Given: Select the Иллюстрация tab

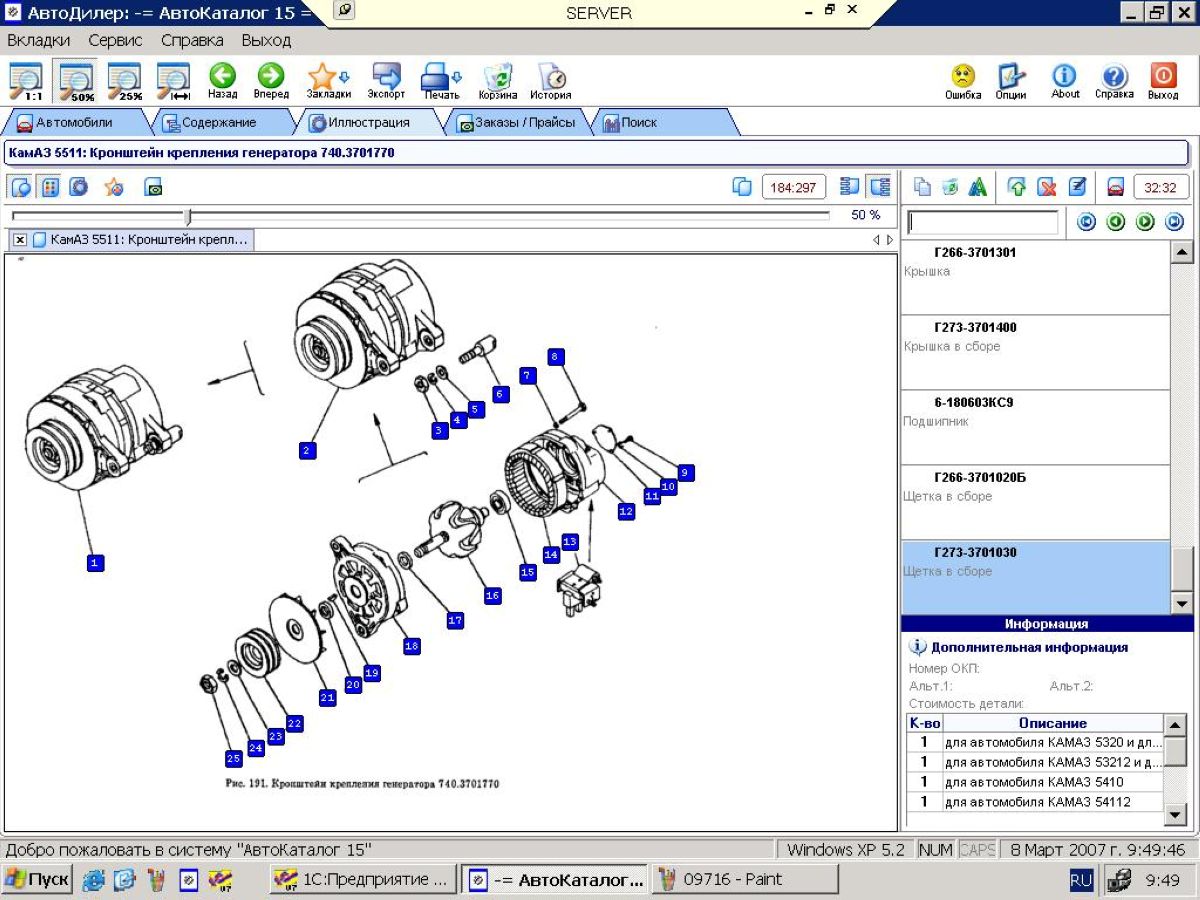Looking at the screenshot, I should (x=368, y=123).
